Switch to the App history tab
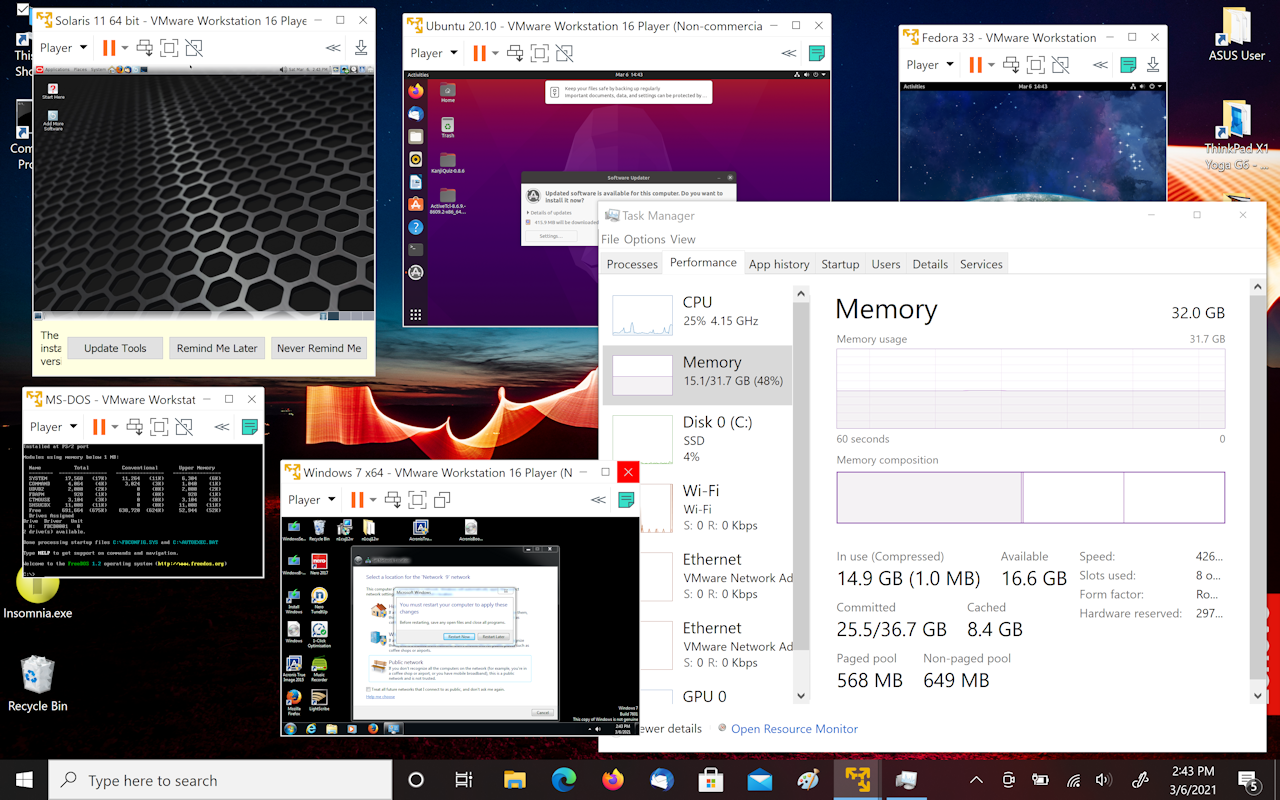1280x800 pixels. (x=779, y=264)
